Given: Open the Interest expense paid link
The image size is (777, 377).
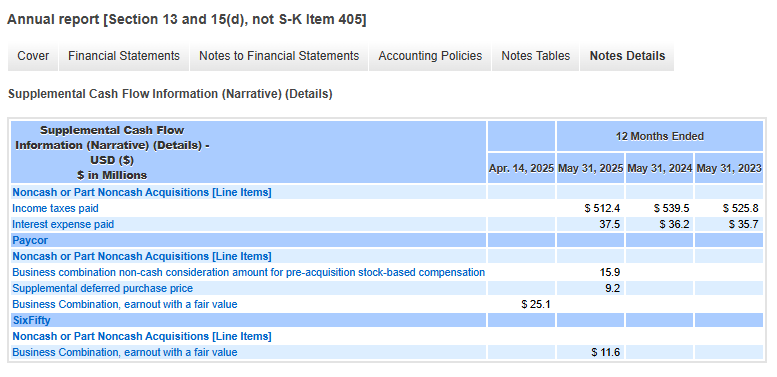Looking at the screenshot, I should (63, 224).
